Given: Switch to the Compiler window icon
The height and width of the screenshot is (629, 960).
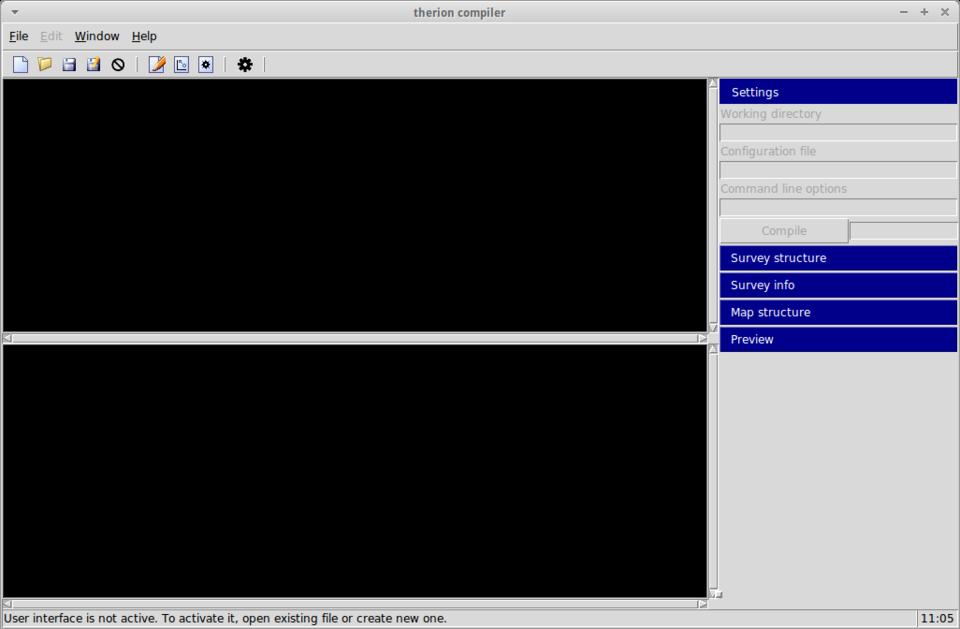Looking at the screenshot, I should [205, 65].
